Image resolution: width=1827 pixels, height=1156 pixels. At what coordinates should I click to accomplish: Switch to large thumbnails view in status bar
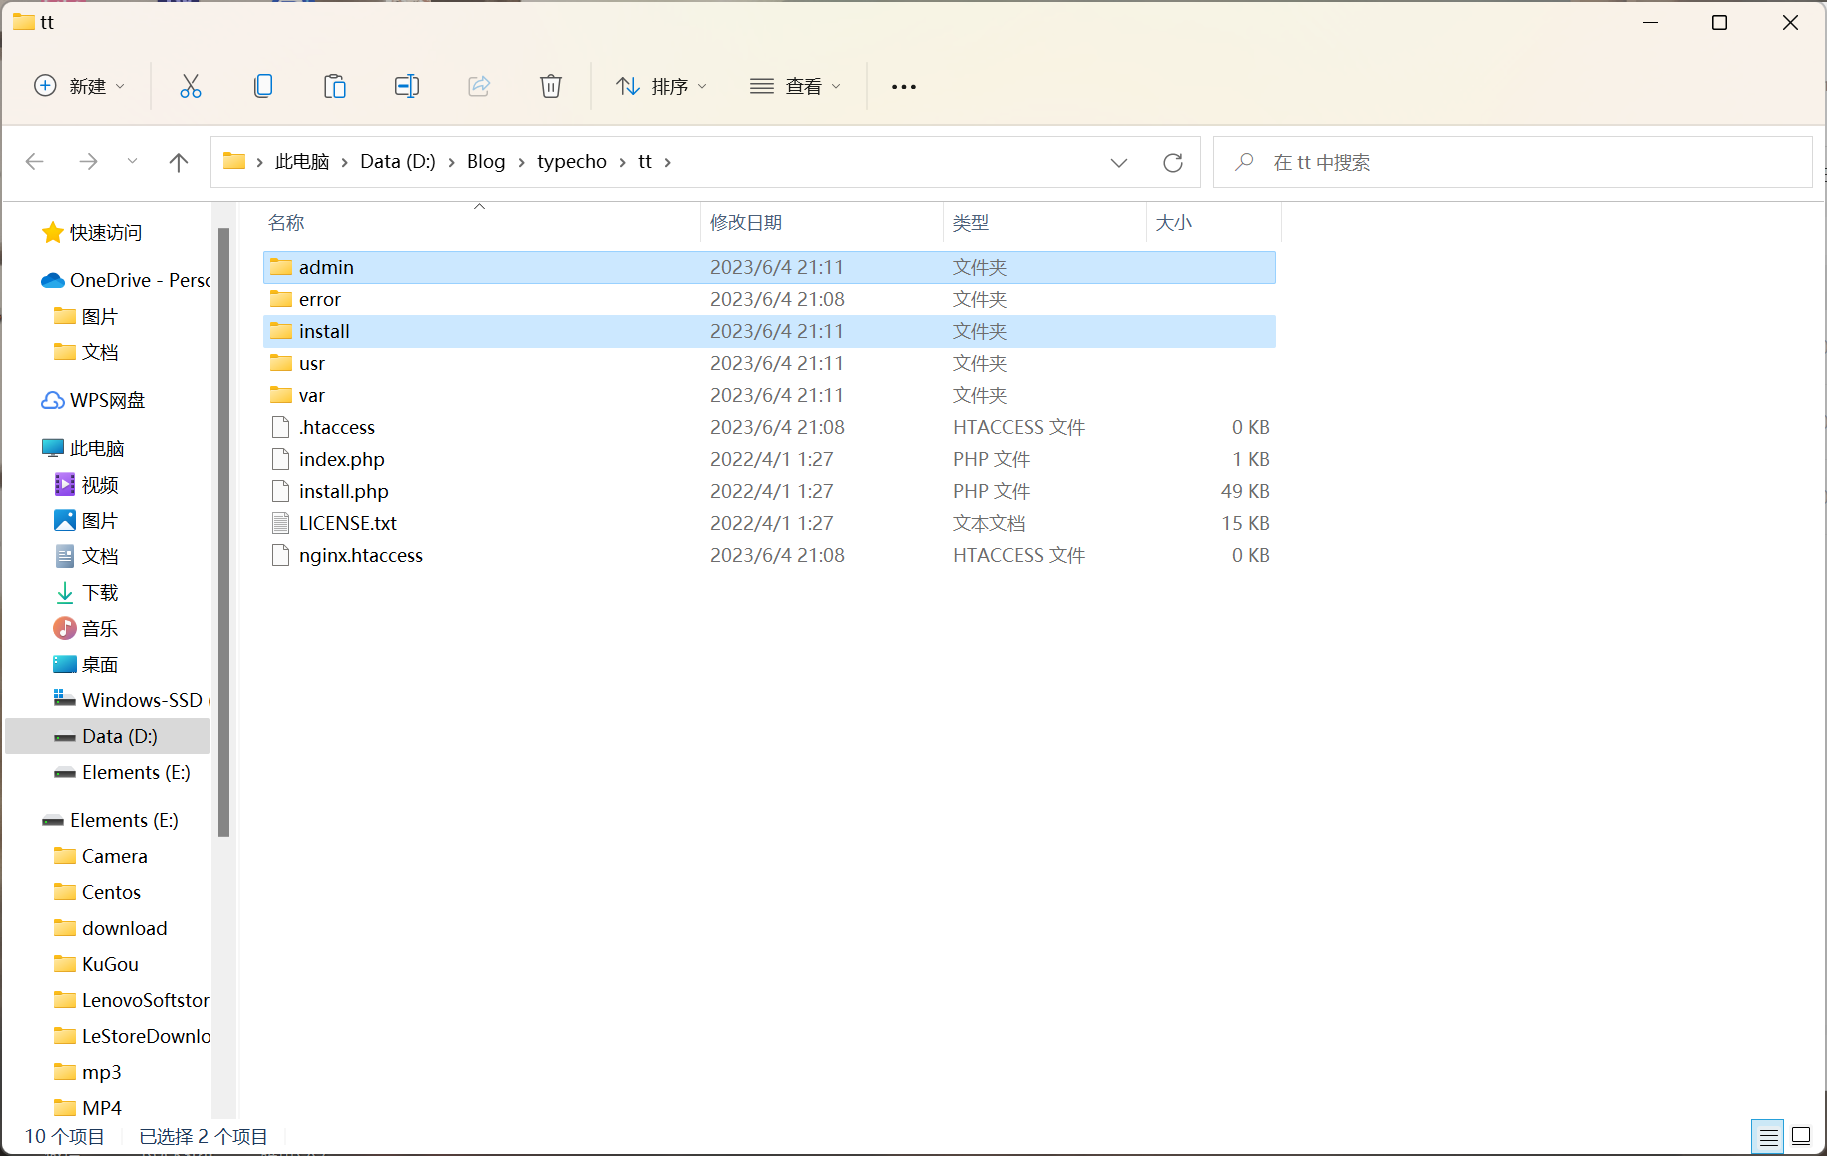(x=1801, y=1136)
